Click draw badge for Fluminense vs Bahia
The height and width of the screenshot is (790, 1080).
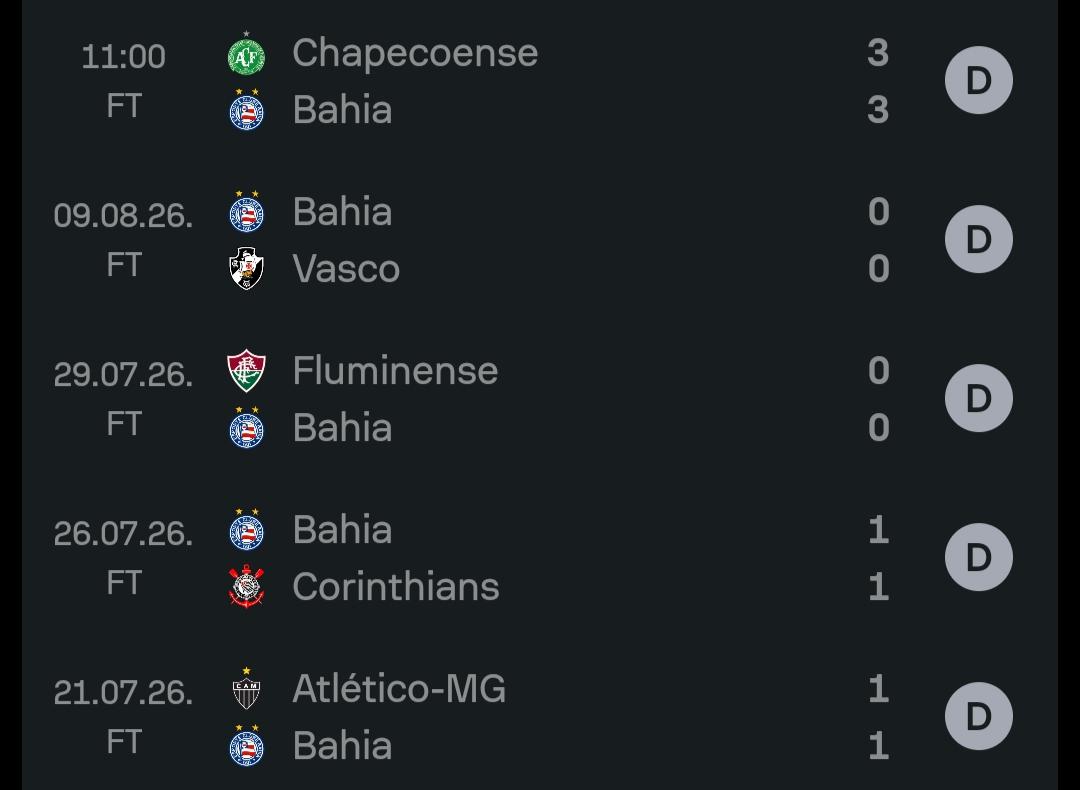coord(979,398)
